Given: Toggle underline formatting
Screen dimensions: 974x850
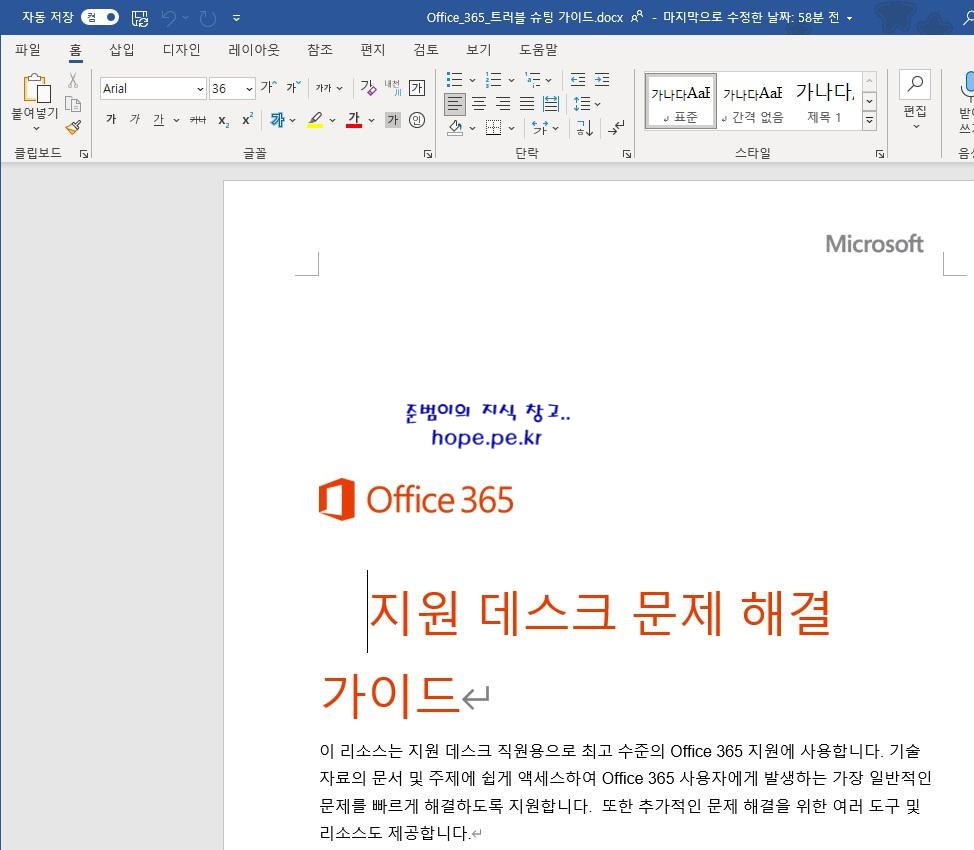Looking at the screenshot, I should click(x=159, y=119).
